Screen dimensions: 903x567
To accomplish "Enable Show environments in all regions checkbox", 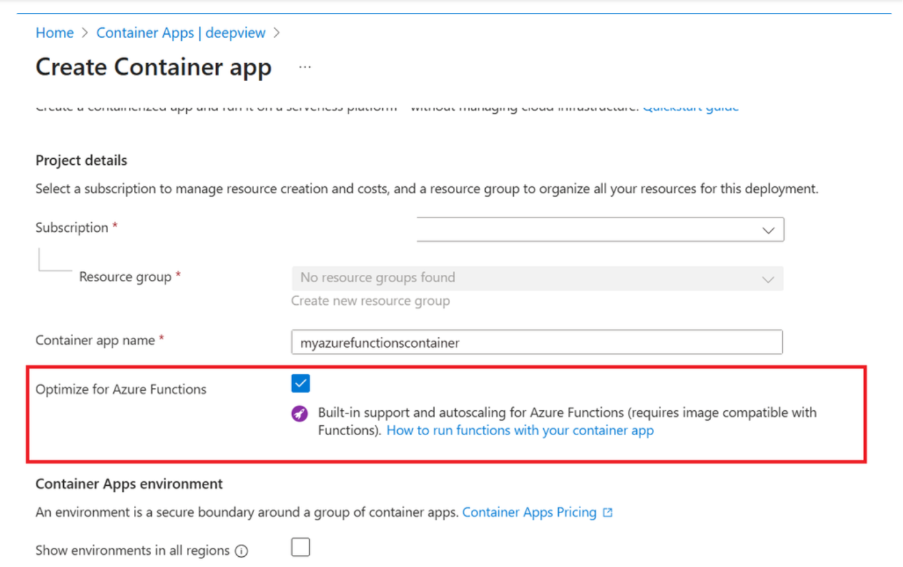I will [300, 547].
